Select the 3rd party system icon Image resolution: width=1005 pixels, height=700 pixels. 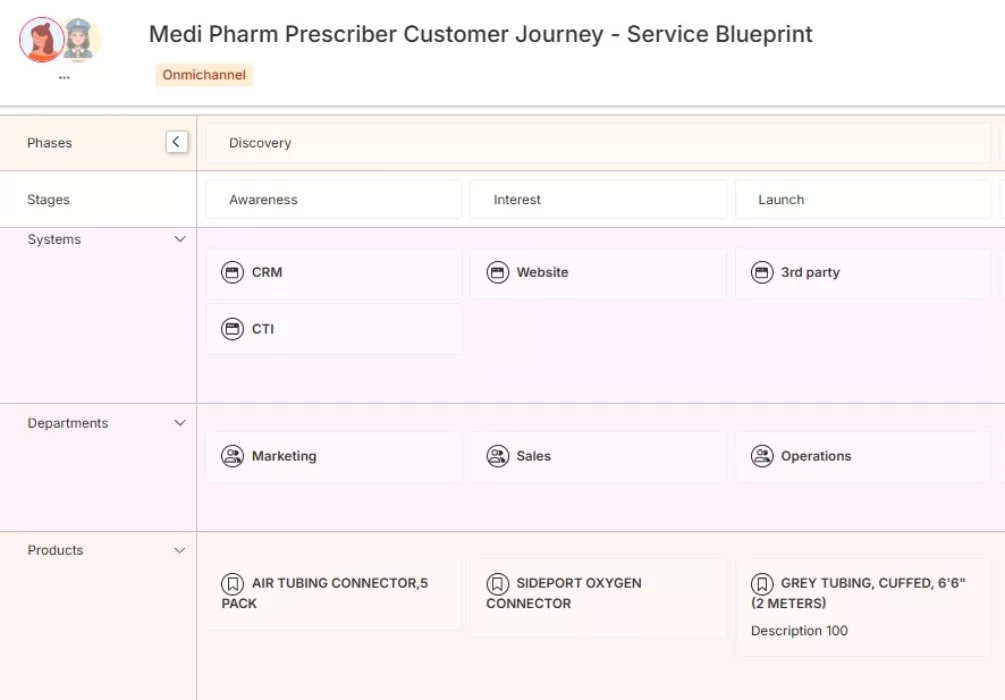coord(762,272)
